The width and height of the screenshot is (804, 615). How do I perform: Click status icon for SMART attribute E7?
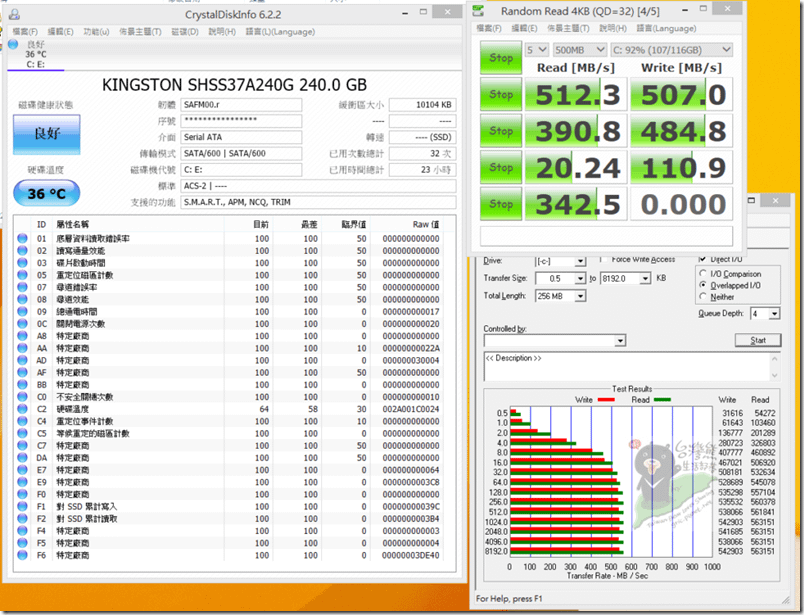[x=22, y=470]
